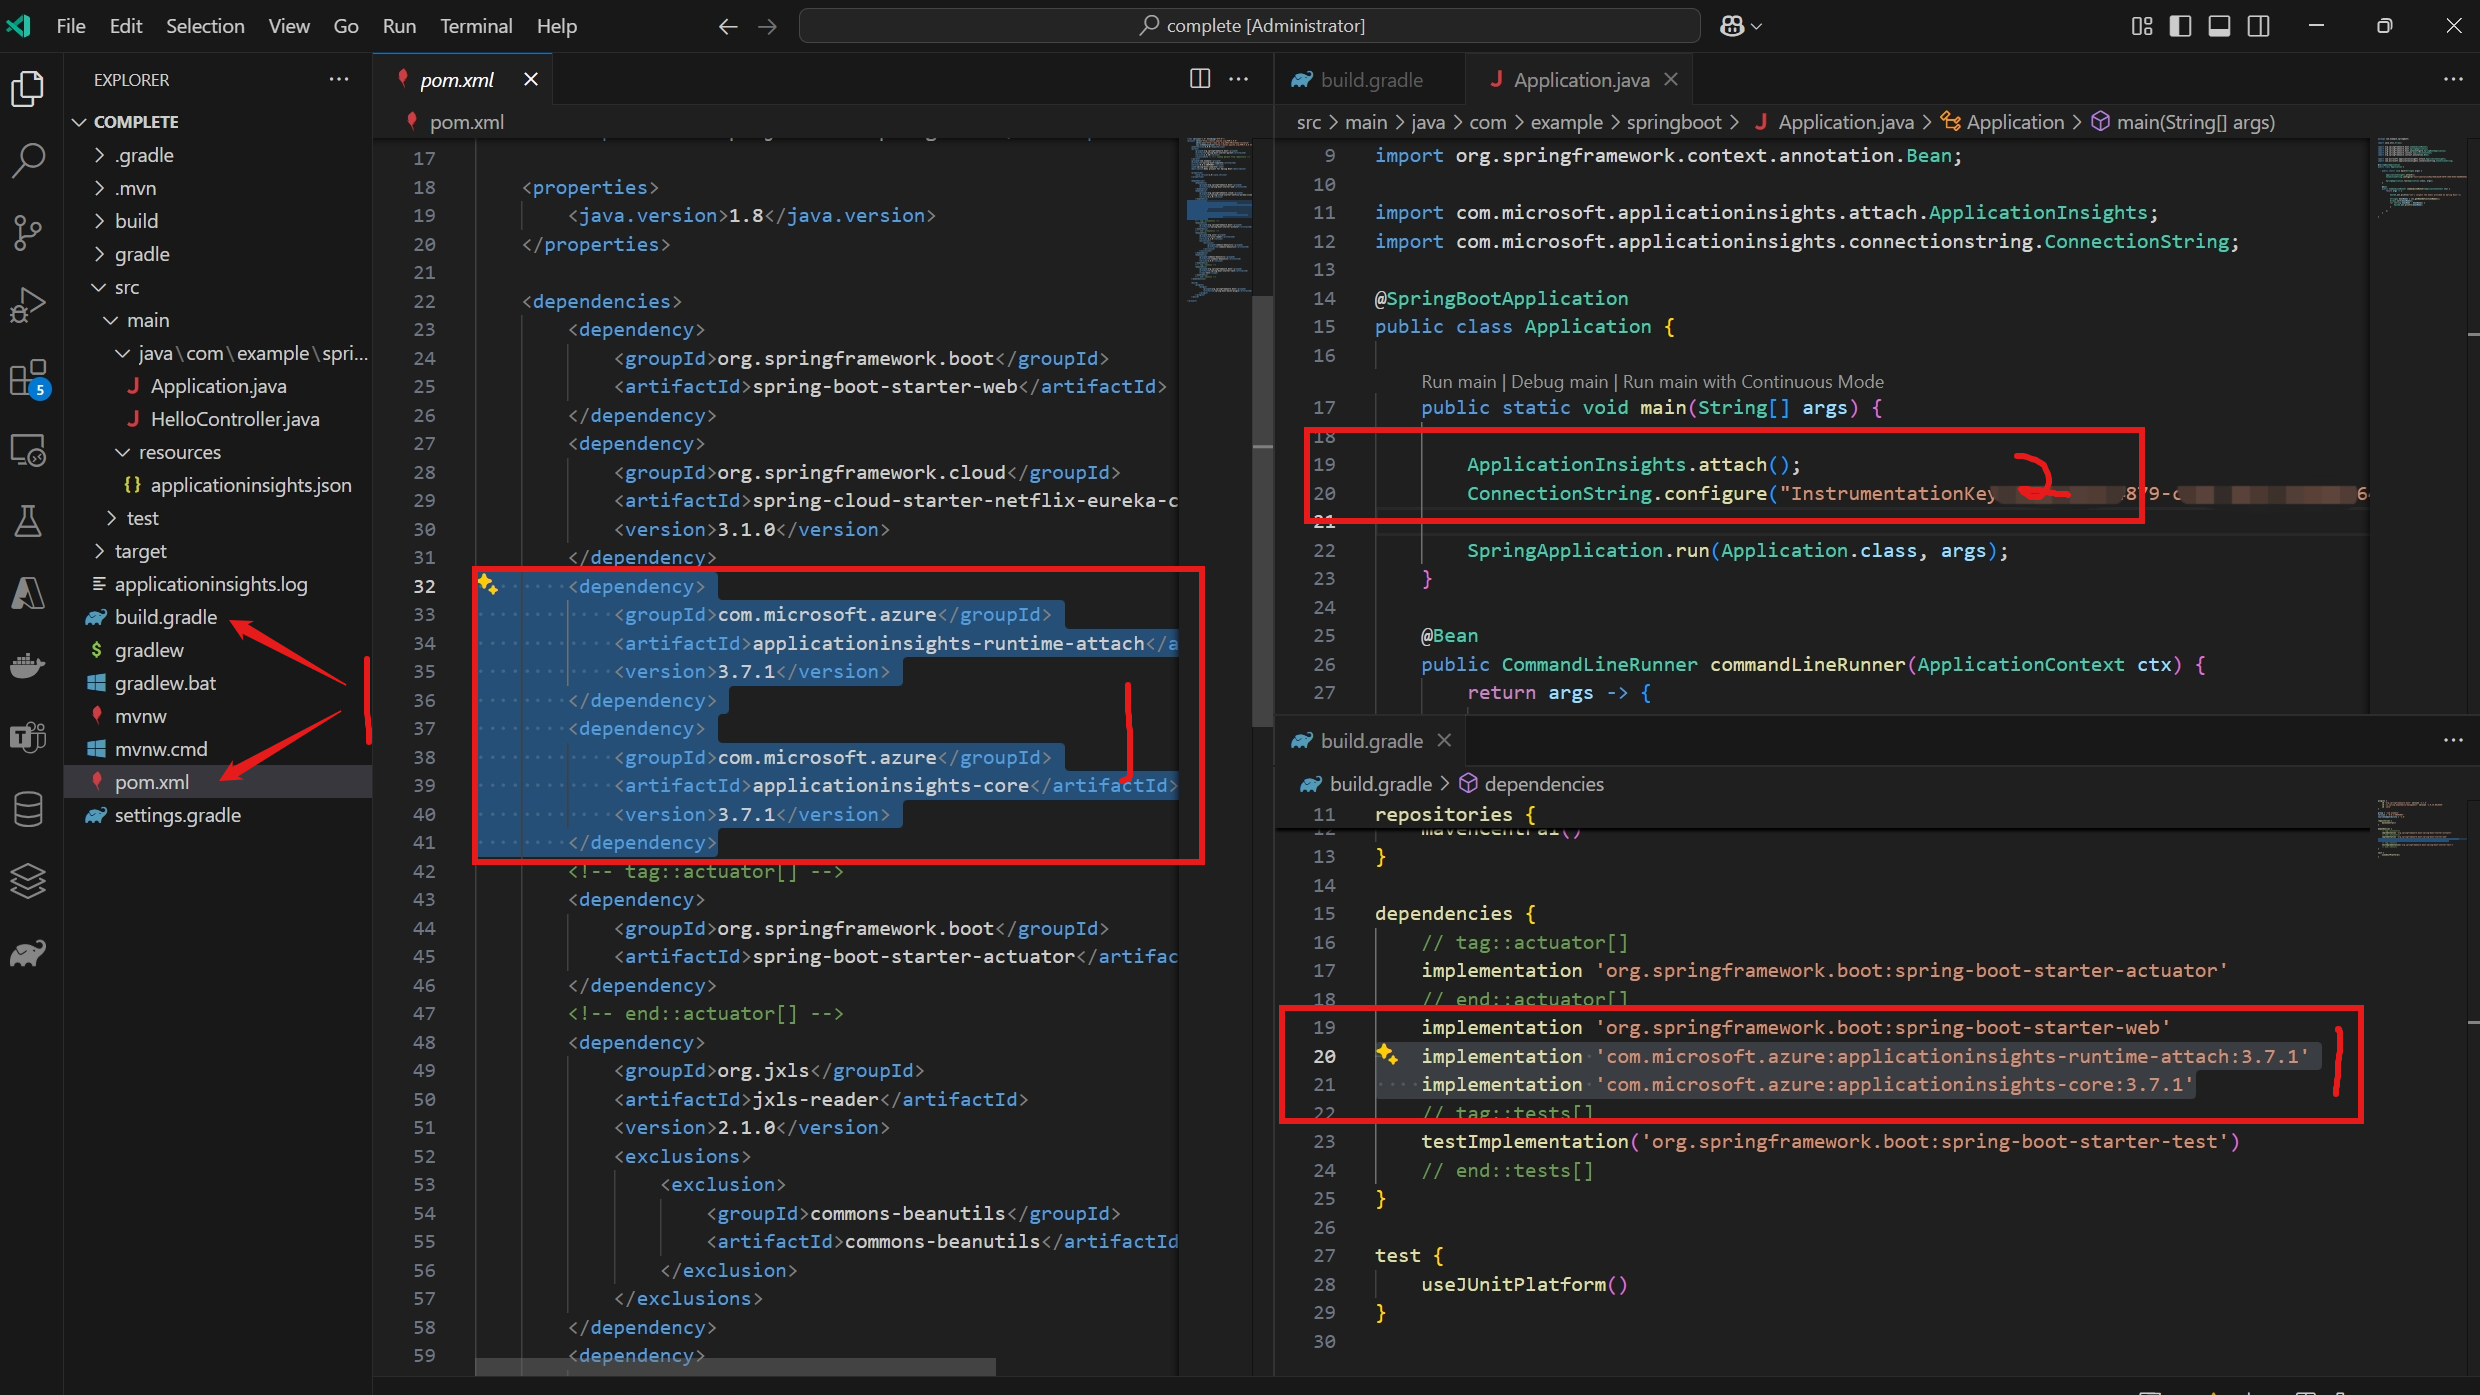Open Run and Debug view
Viewport: 2480px width, 1395px height.
point(28,305)
